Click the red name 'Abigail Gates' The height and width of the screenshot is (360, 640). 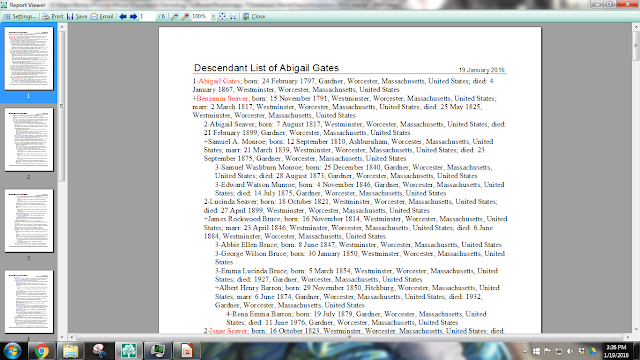pyautogui.click(x=219, y=81)
